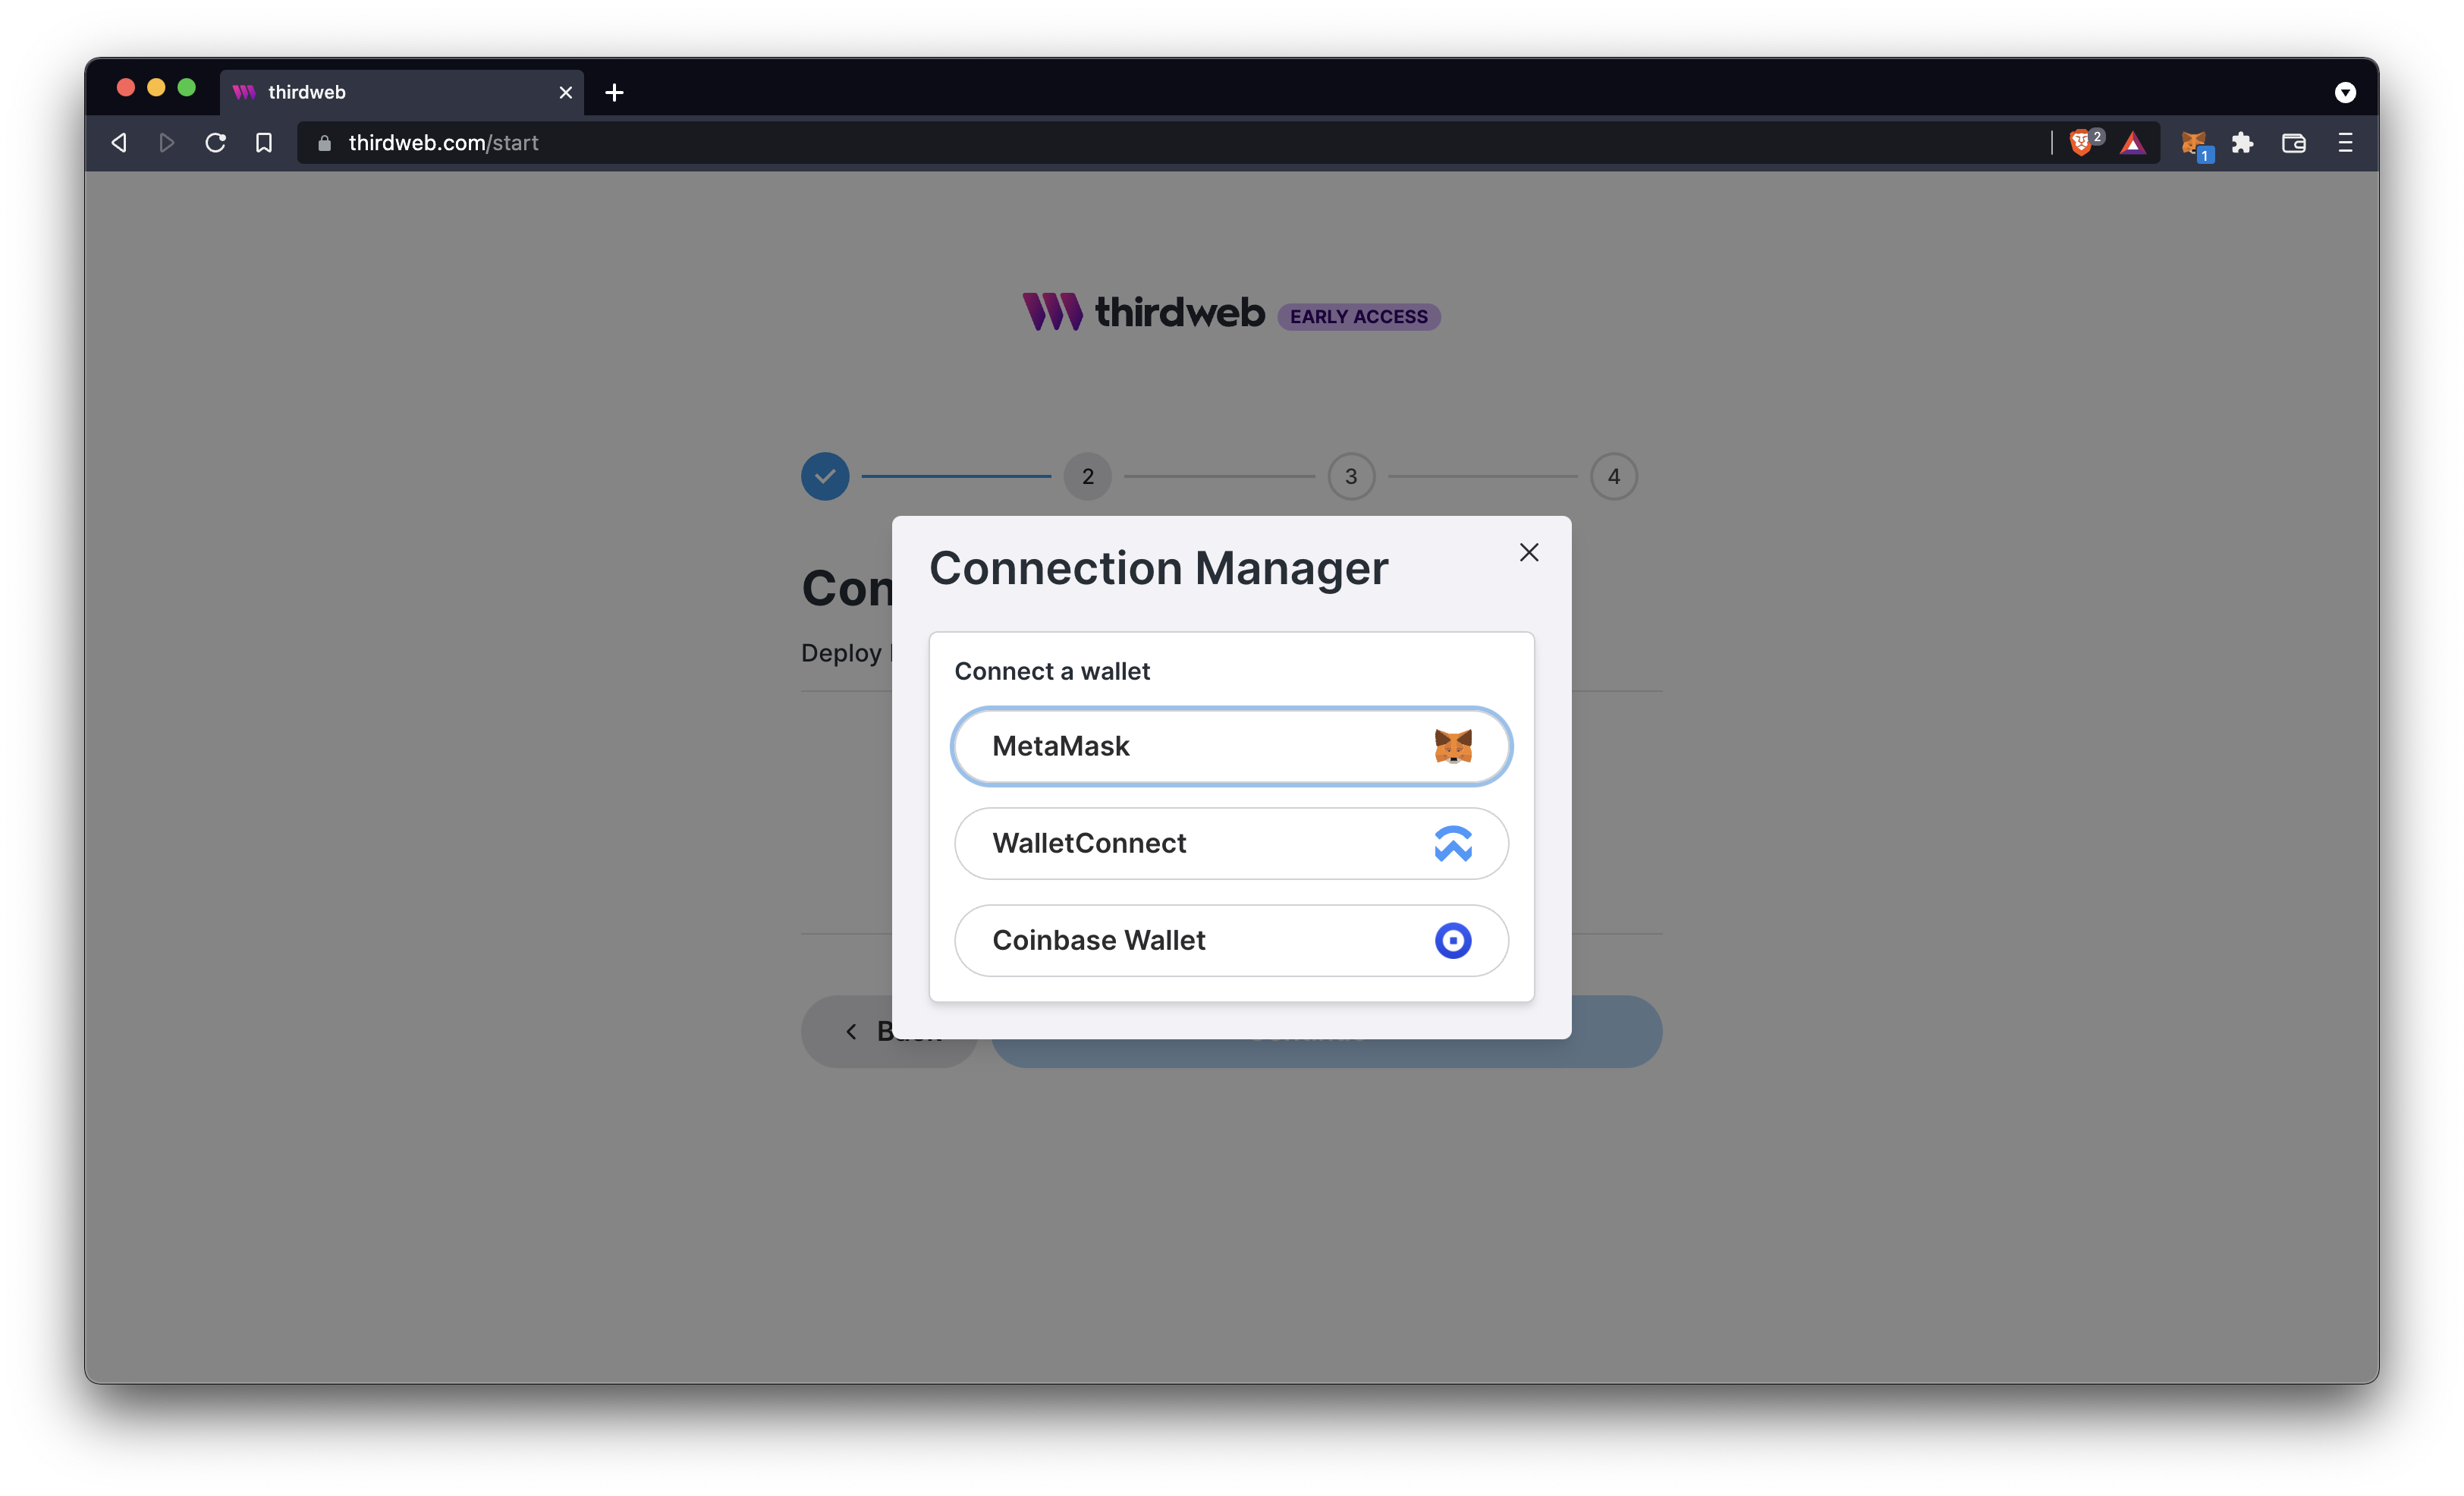Click the Connection Manager heading
This screenshot has height=1496, width=2464.
tap(1158, 568)
